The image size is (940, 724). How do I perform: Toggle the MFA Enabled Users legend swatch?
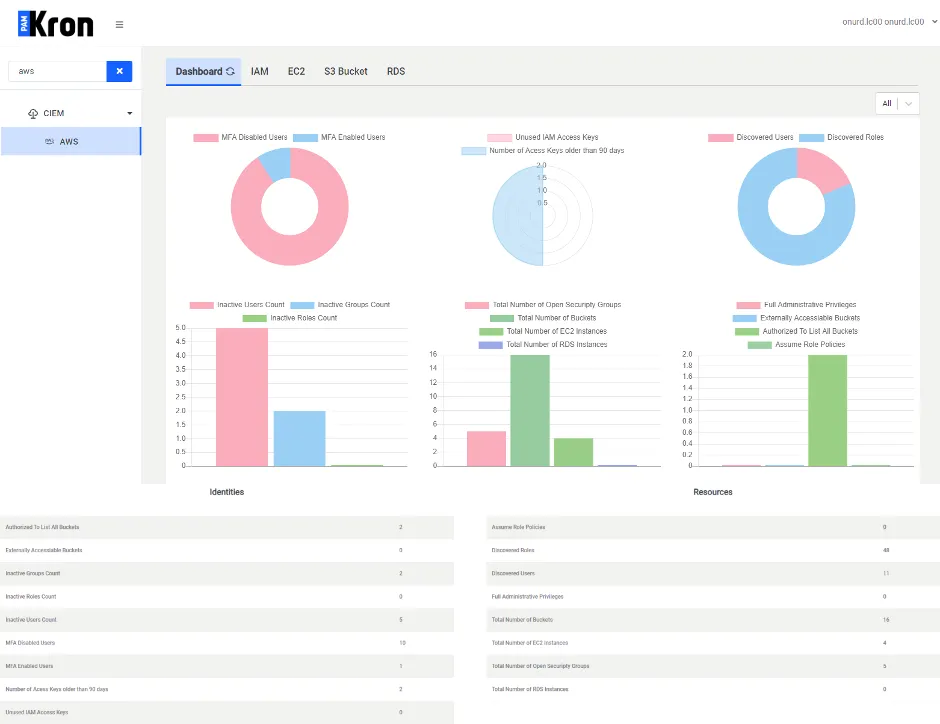tap(305, 138)
